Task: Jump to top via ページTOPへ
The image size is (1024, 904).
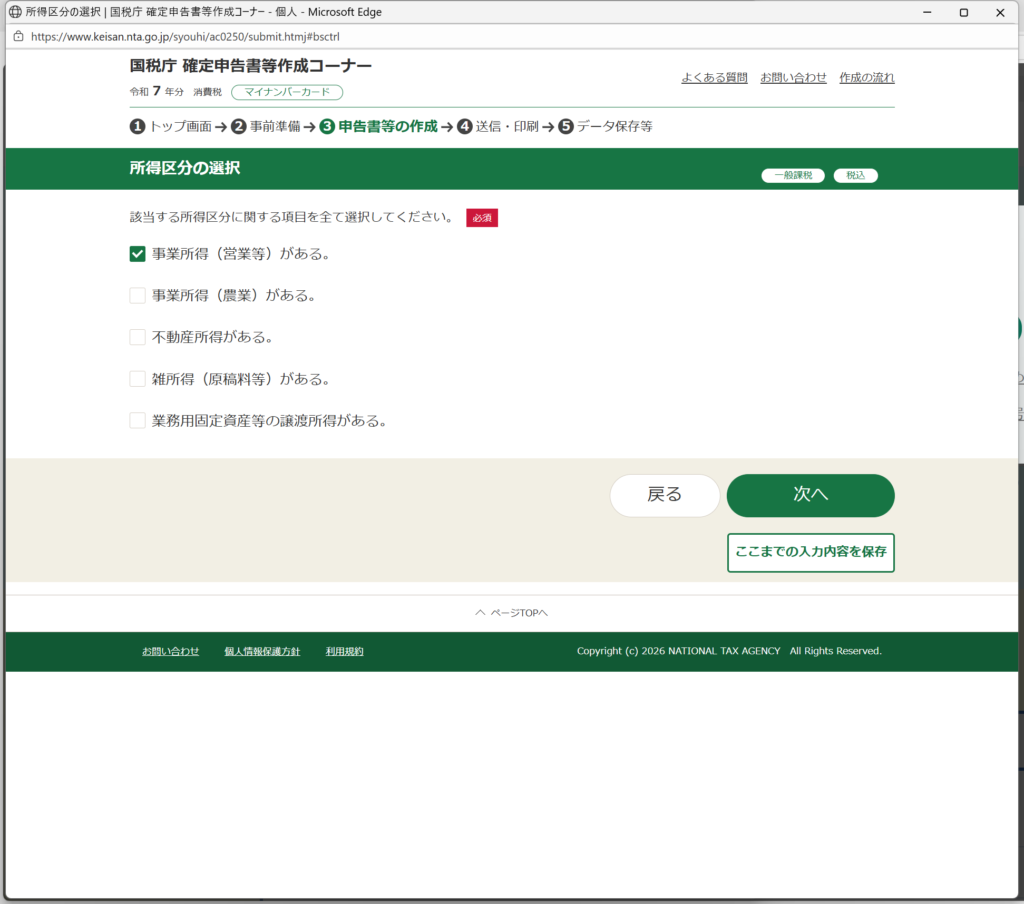Action: click(512, 613)
